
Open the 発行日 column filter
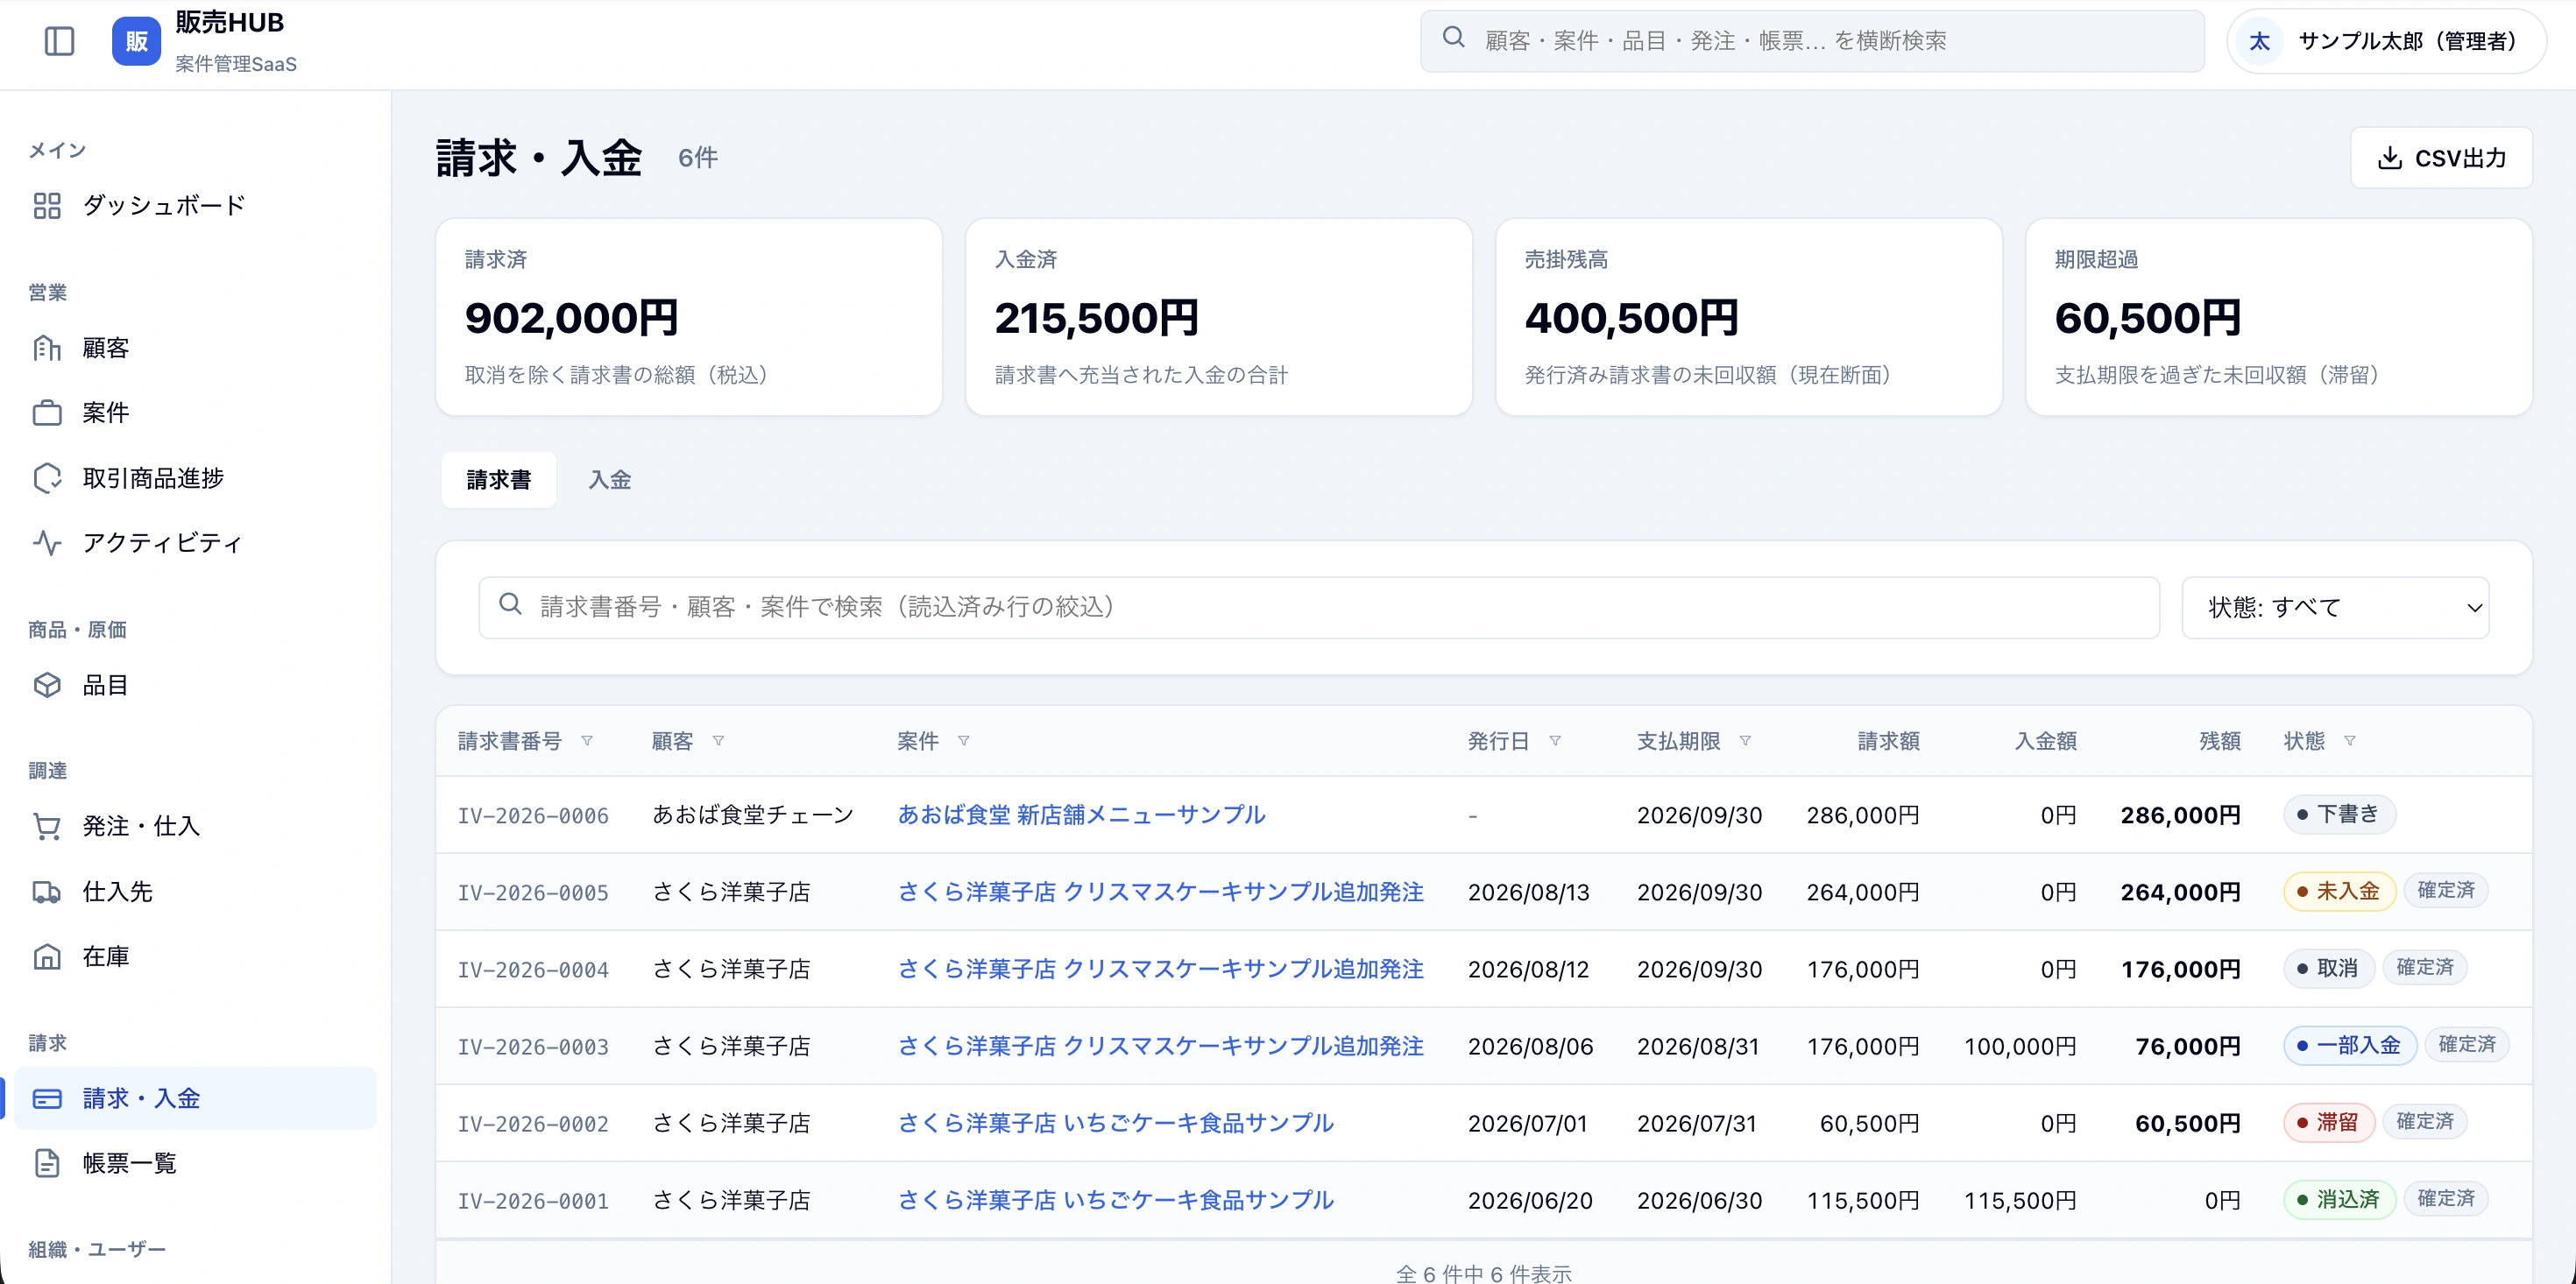click(x=1555, y=741)
